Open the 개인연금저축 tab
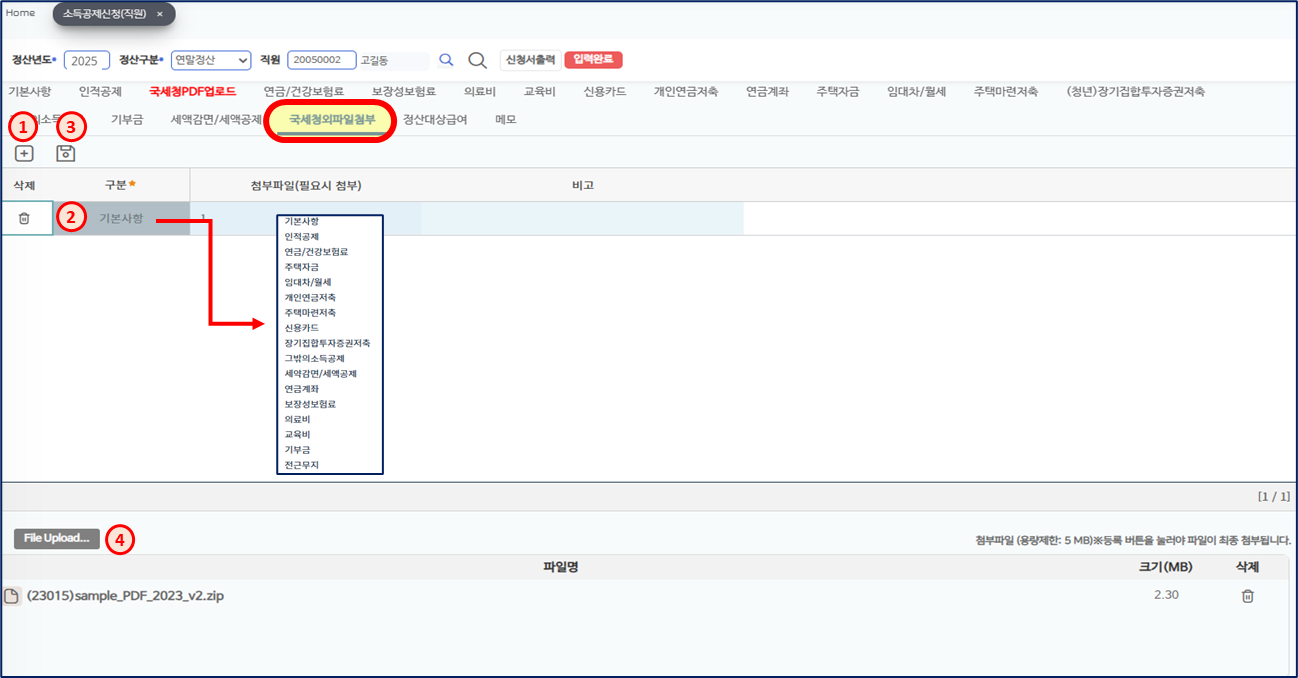1298x678 pixels. coord(686,91)
